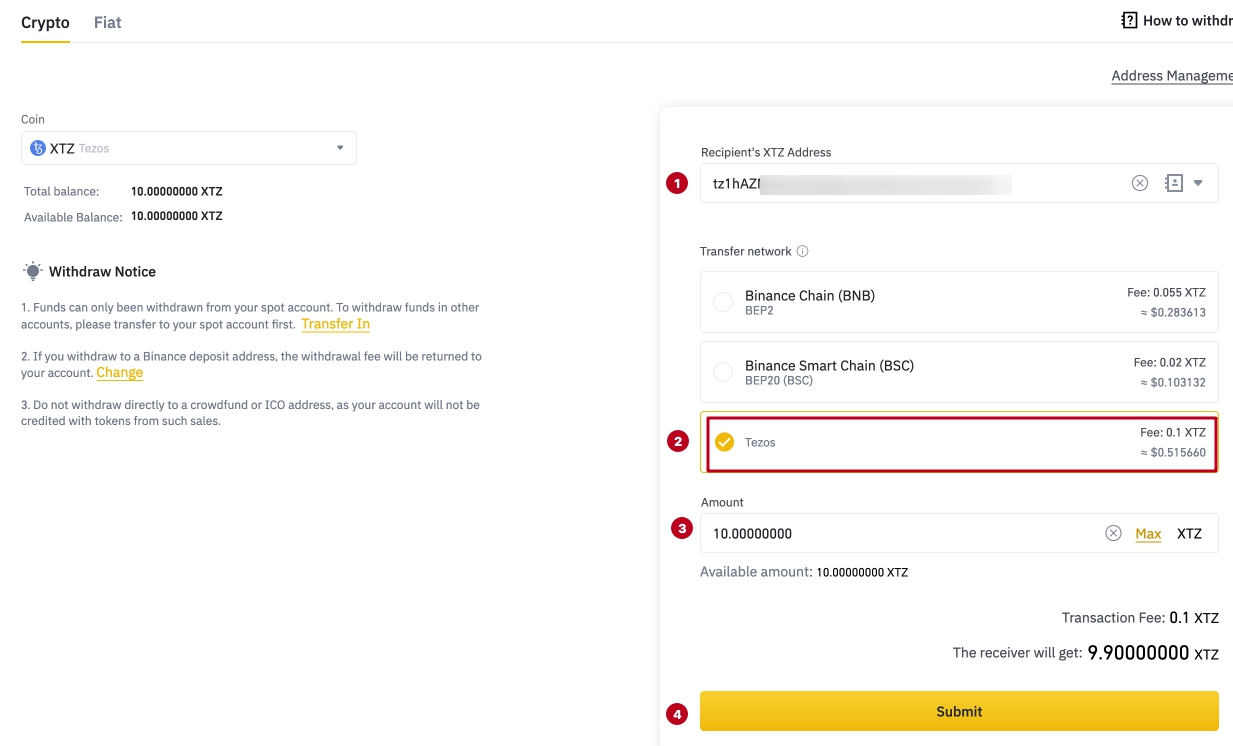Click the Transaction Fee 0.1 XTZ text
Image resolution: width=1233 pixels, height=746 pixels.
tap(1140, 618)
